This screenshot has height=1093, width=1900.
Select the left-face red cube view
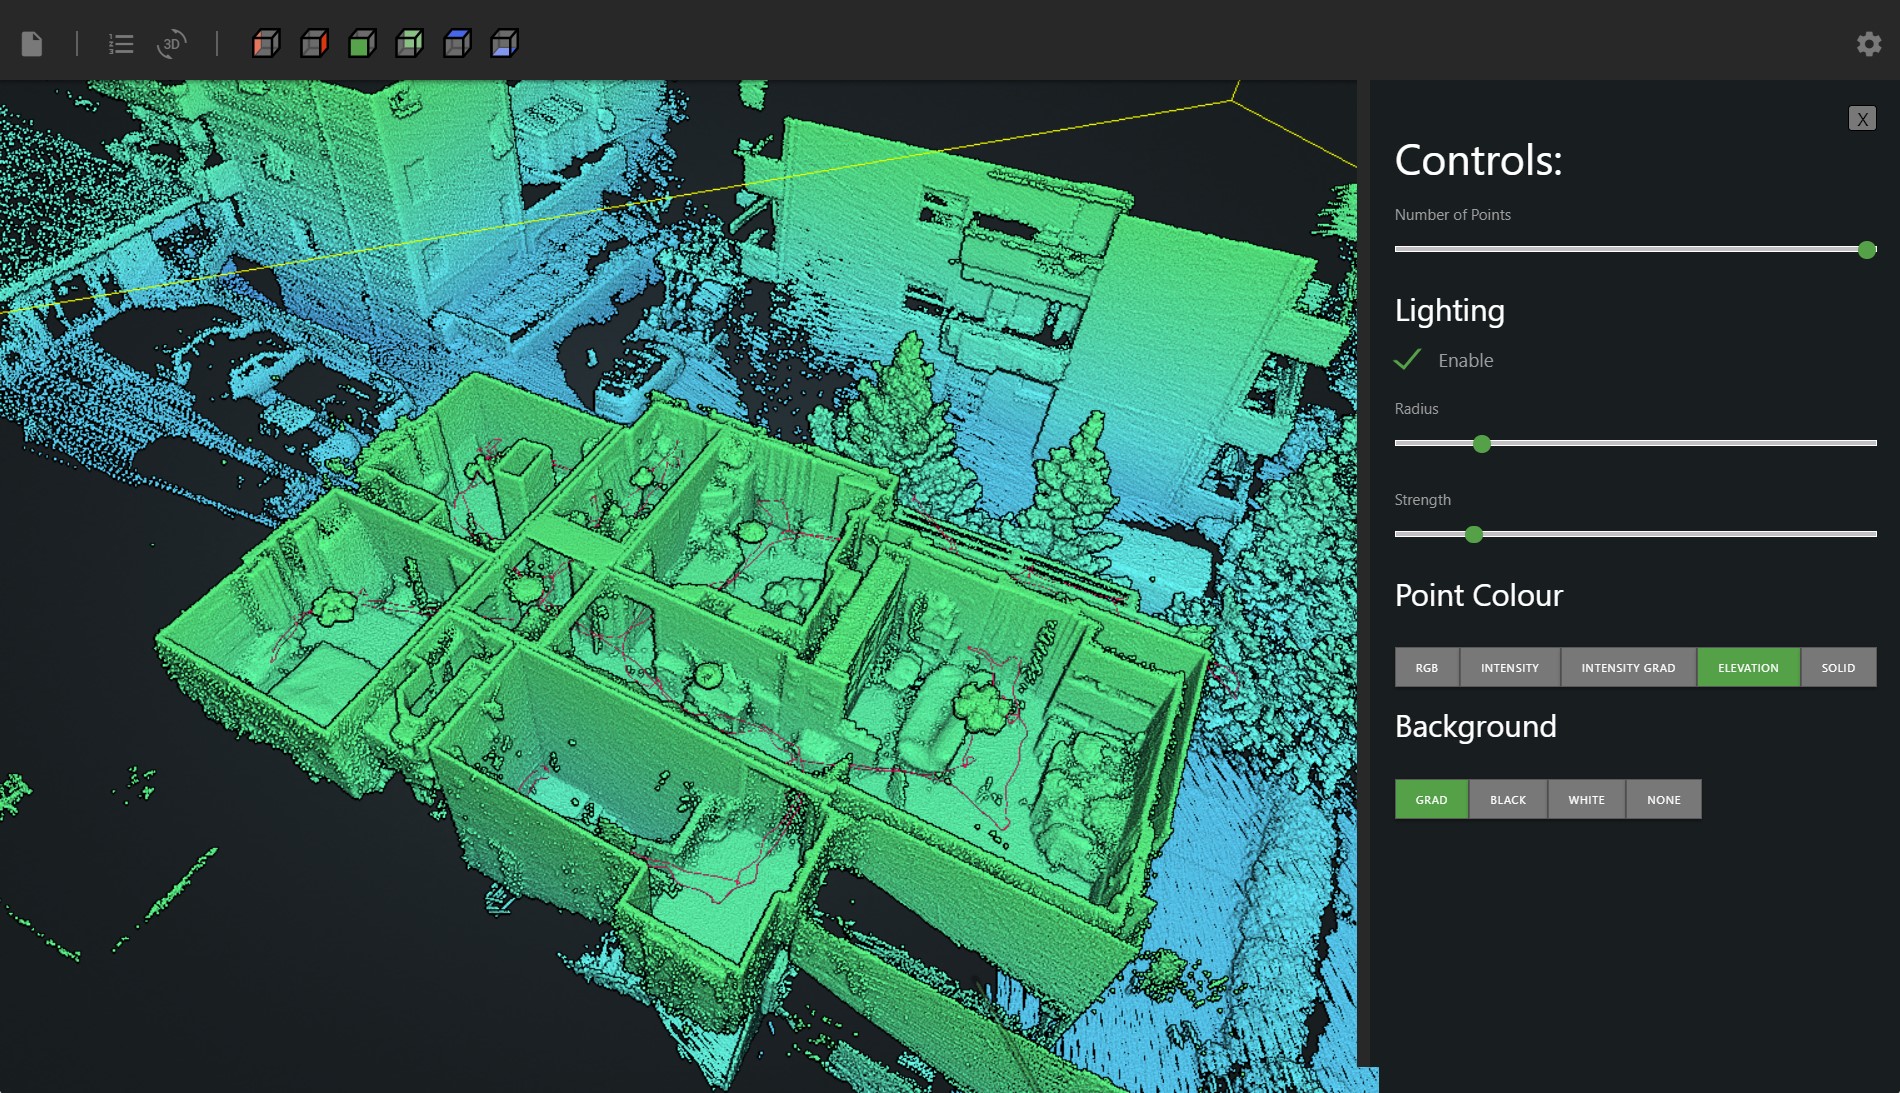266,44
